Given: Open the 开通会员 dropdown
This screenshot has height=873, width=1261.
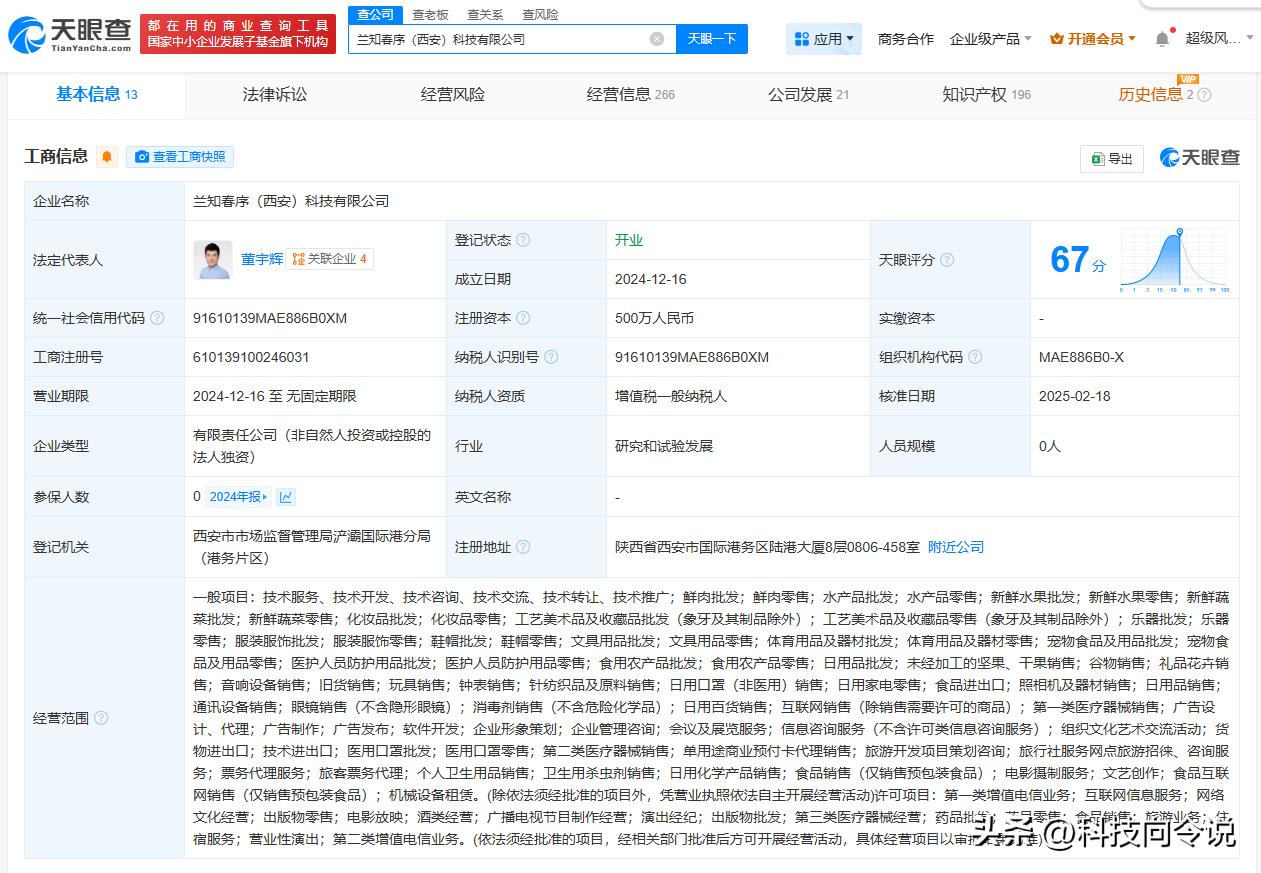Looking at the screenshot, I should click(x=1092, y=39).
